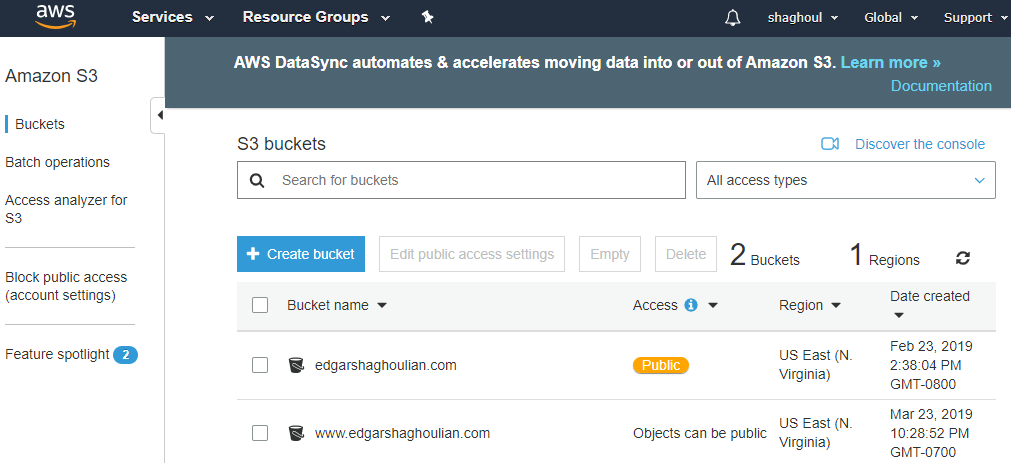Screen dimensions: 1011x463
Task: Click the magnifier icon in bucket search
Action: tap(257, 181)
